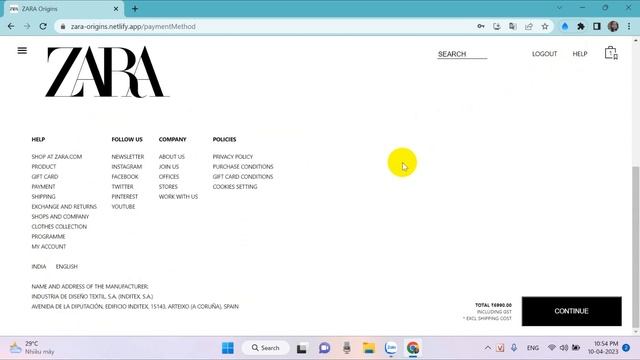Image resolution: width=640 pixels, height=360 pixels.
Task: Click the ZARA logo
Action: [x=107, y=72]
